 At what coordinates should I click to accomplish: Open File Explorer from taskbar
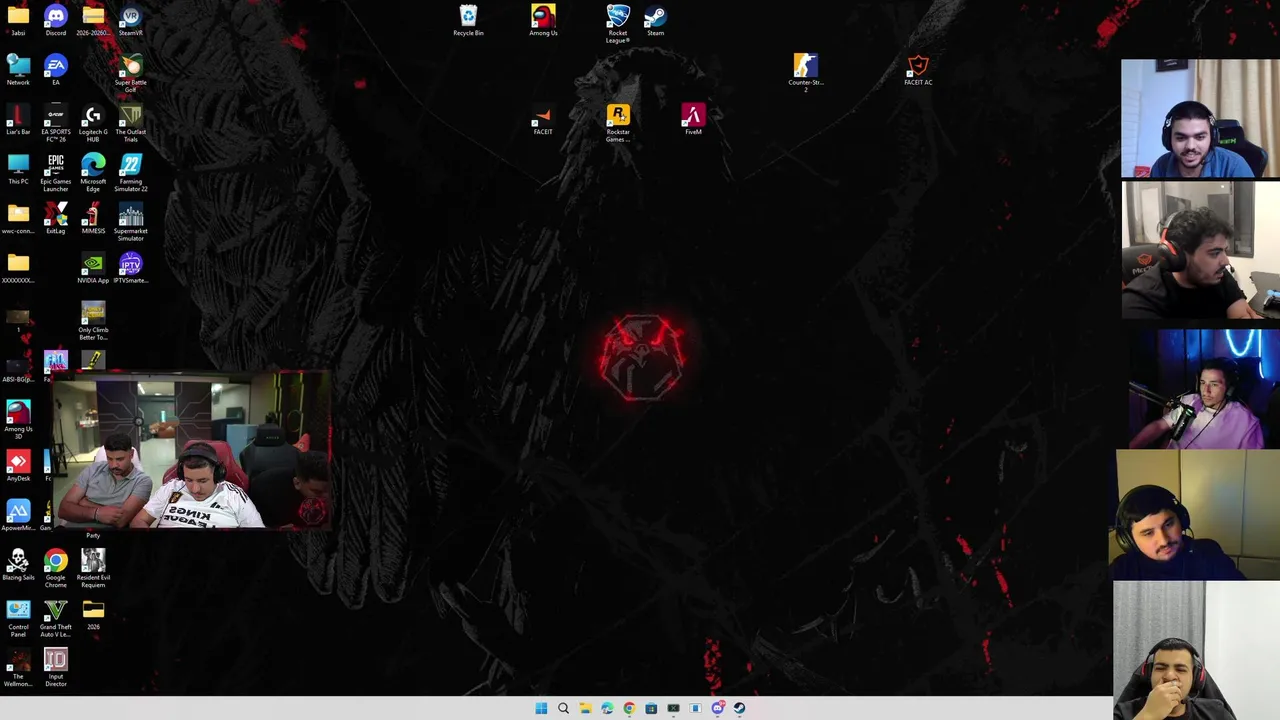[x=585, y=708]
